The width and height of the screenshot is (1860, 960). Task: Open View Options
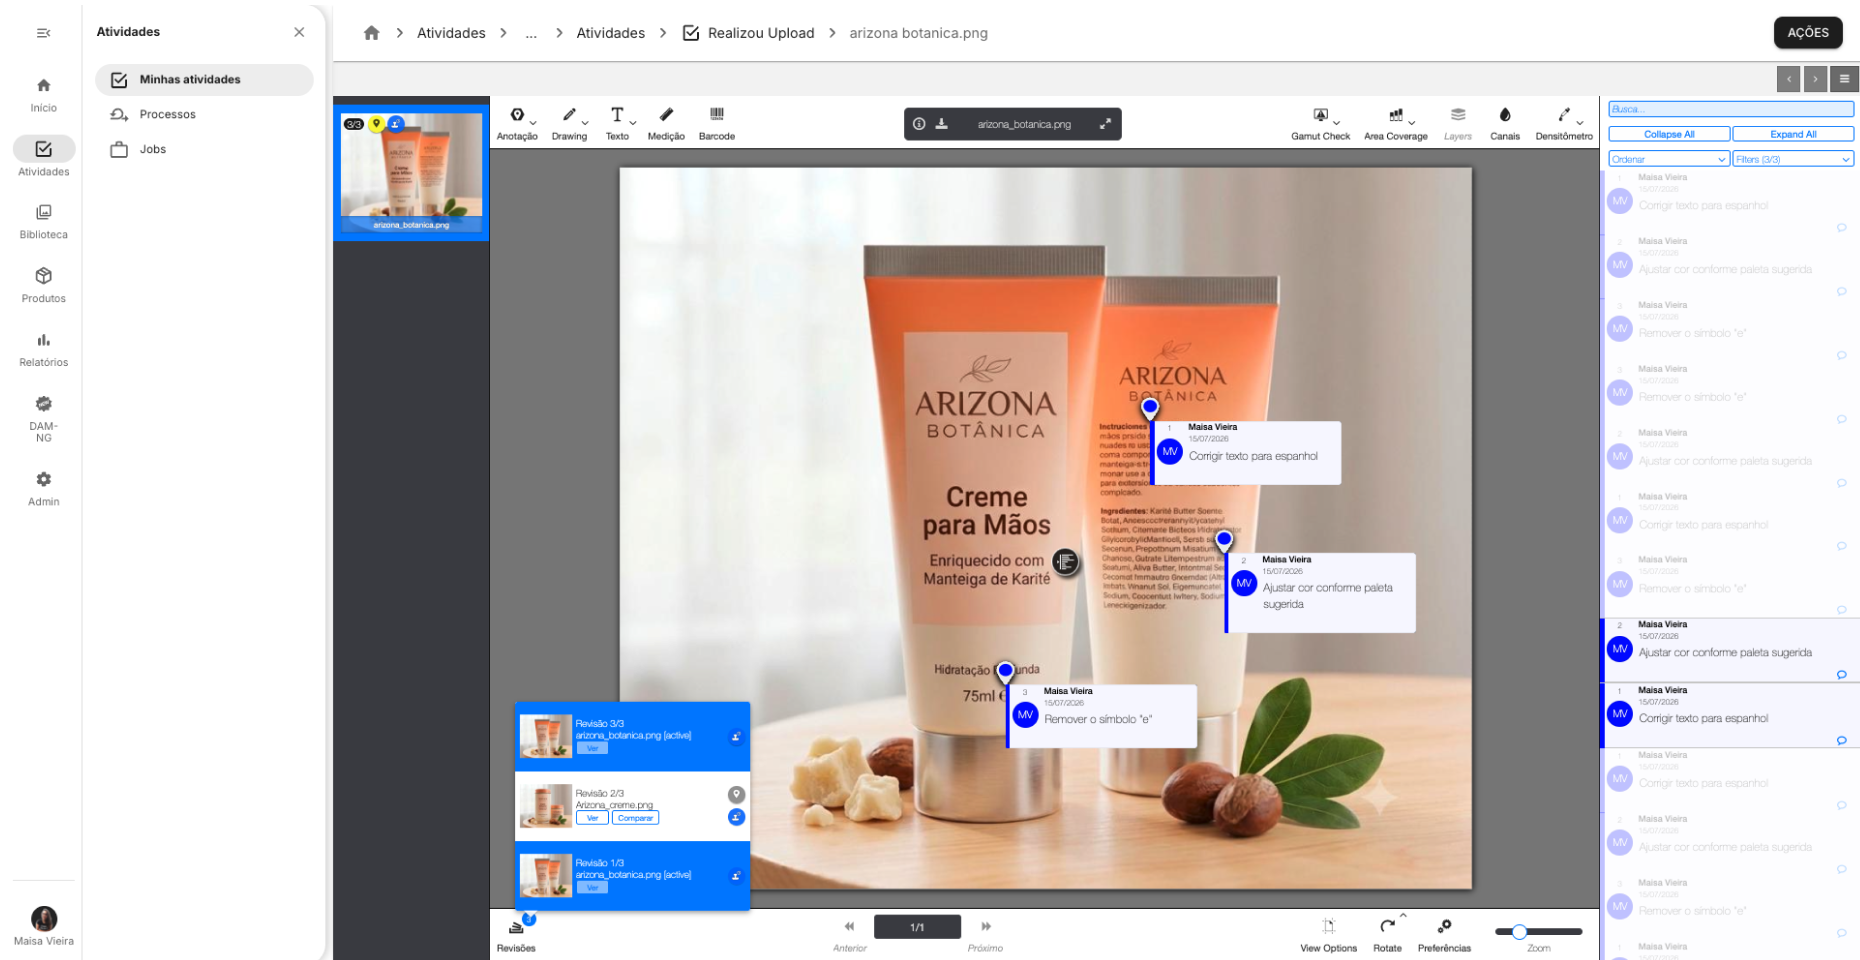1328,932
